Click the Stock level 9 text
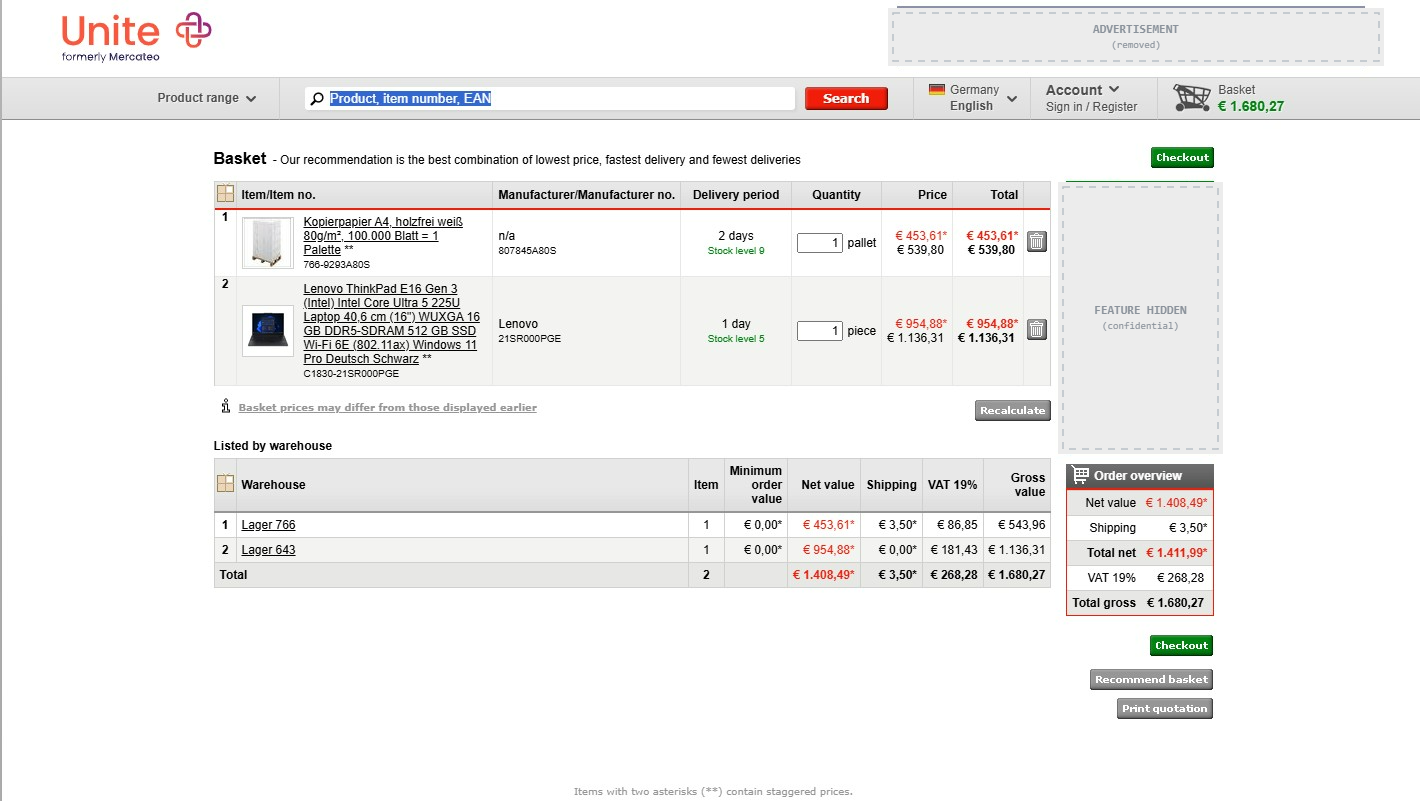This screenshot has height=801, width=1420. click(736, 251)
